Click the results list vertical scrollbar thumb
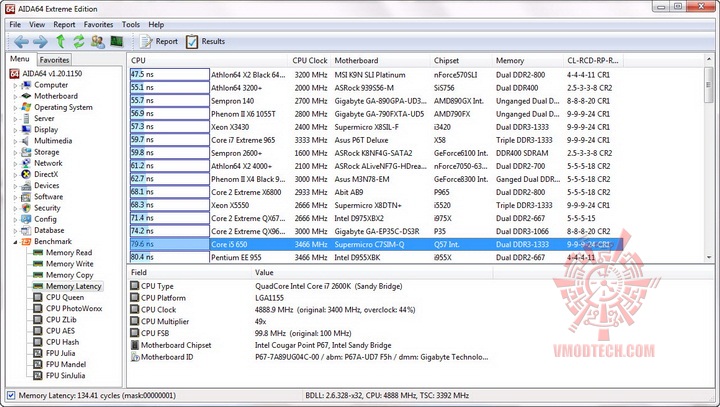720x407 pixels. [x=710, y=85]
